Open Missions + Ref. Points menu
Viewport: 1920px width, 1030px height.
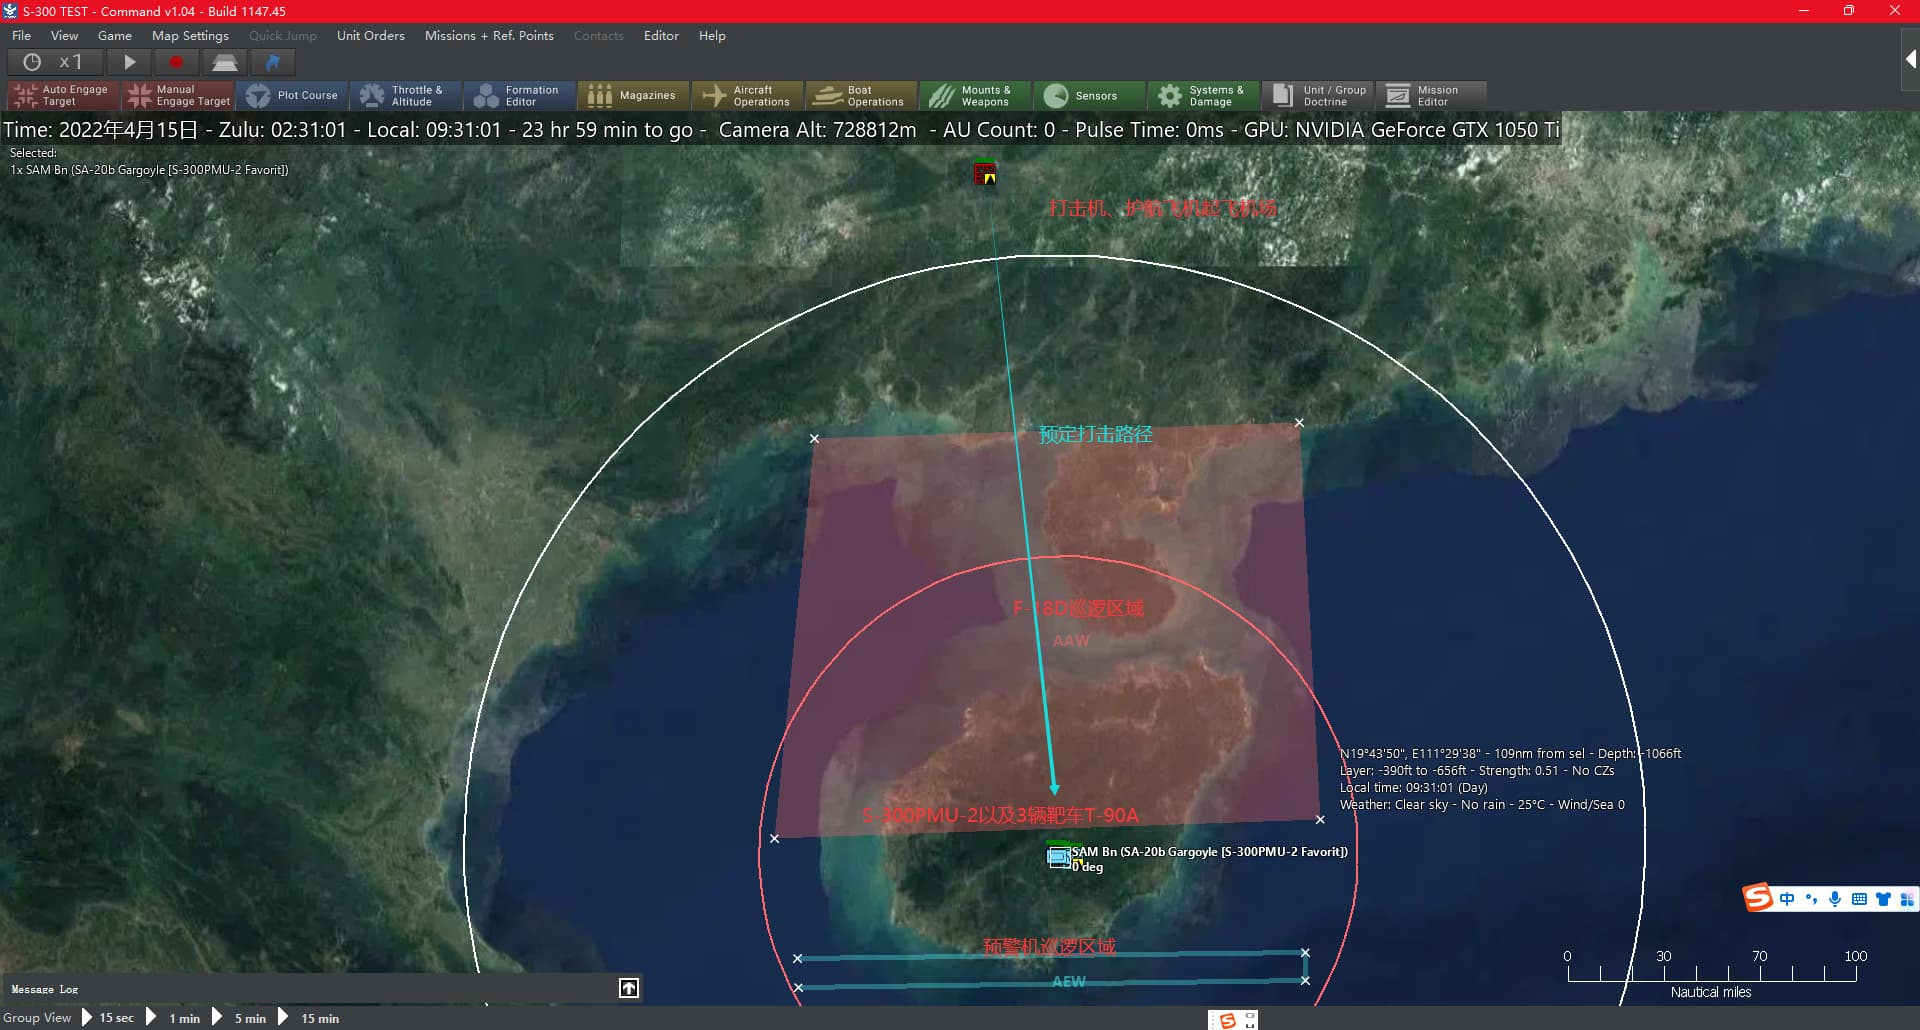pos(489,35)
